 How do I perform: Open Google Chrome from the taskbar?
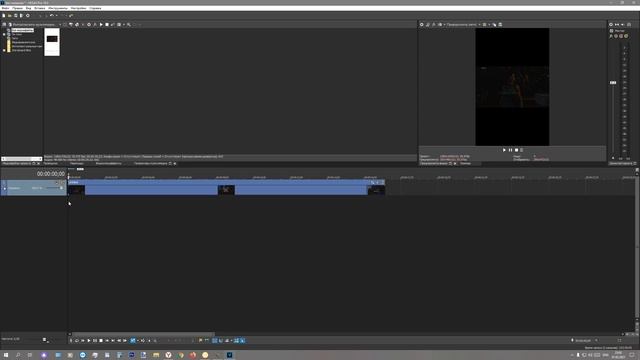point(180,355)
